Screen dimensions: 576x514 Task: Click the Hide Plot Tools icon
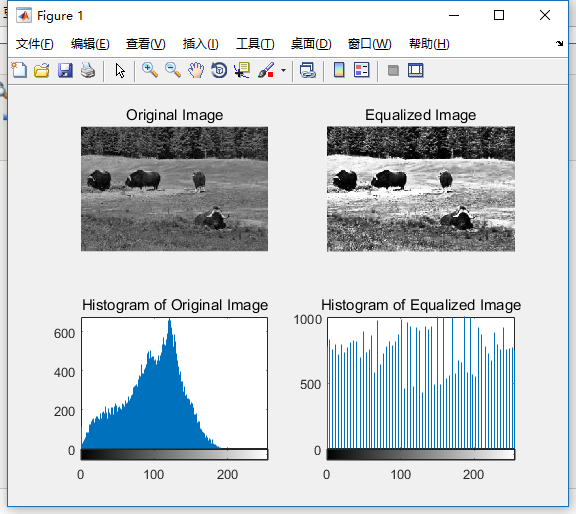[393, 70]
